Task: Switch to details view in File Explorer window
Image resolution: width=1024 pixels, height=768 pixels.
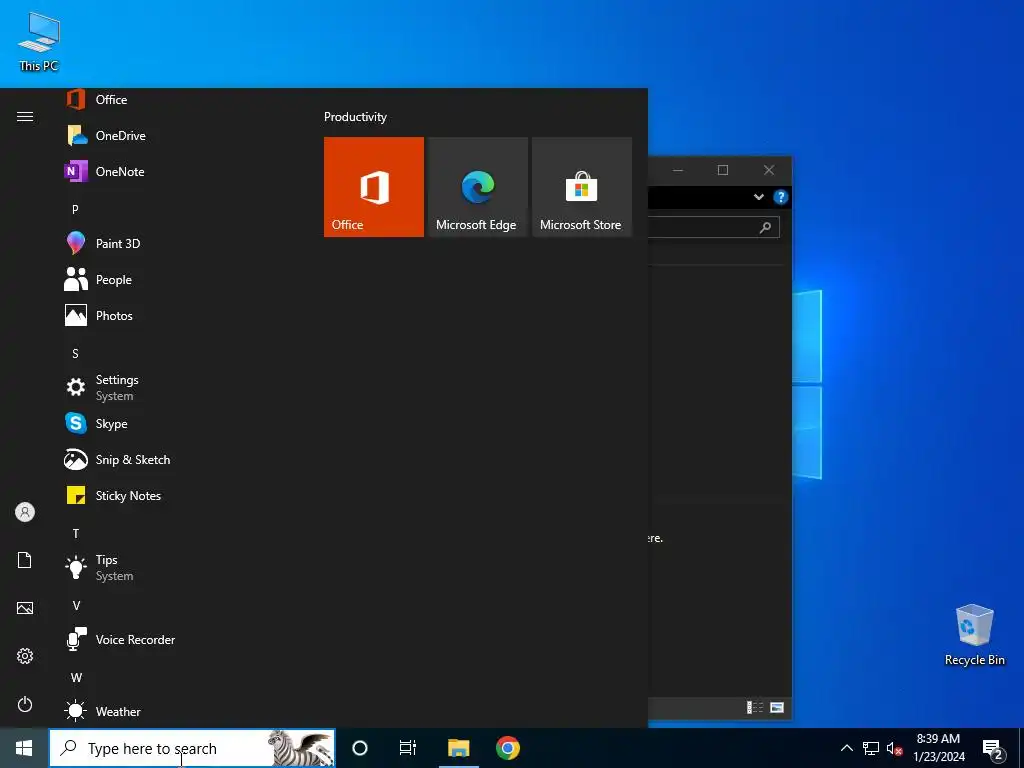Action: tap(755, 707)
